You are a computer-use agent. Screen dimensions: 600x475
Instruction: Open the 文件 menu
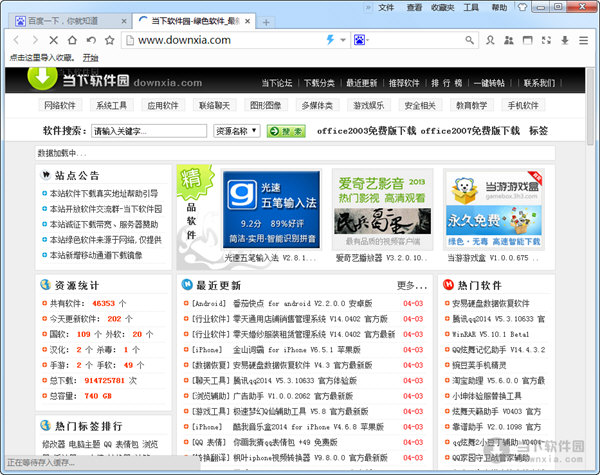386,7
